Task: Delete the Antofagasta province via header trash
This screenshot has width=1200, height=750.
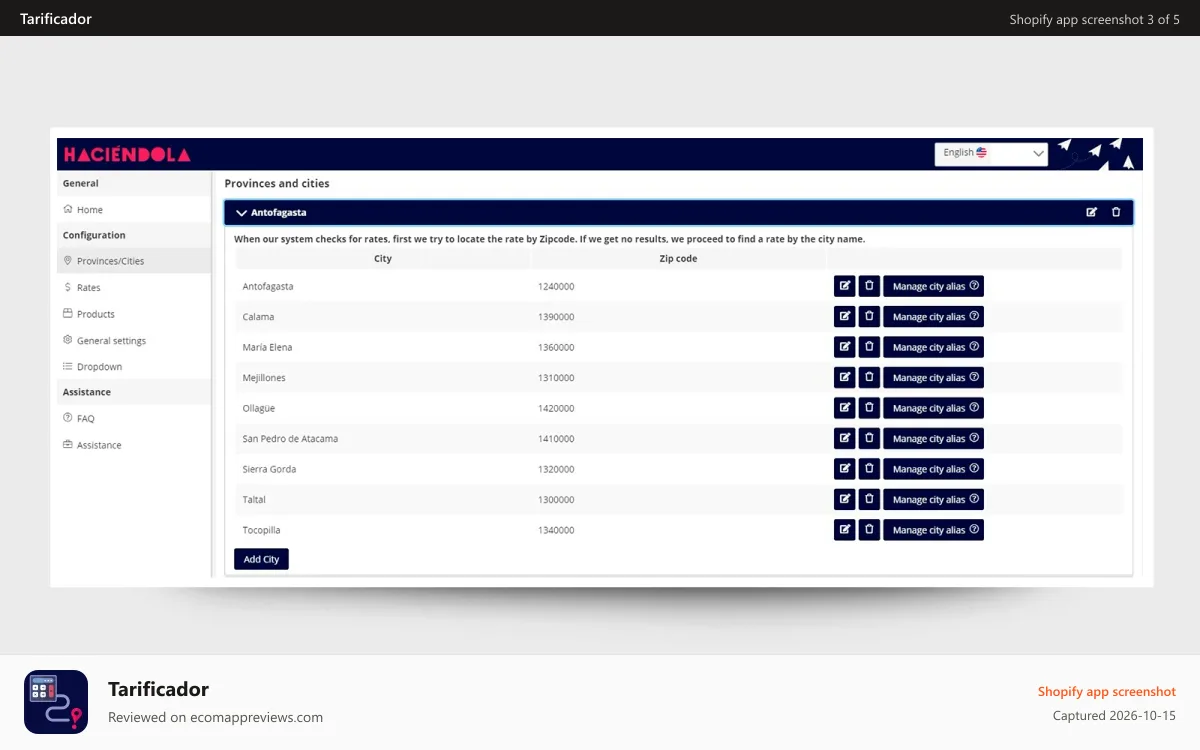Action: point(1116,212)
